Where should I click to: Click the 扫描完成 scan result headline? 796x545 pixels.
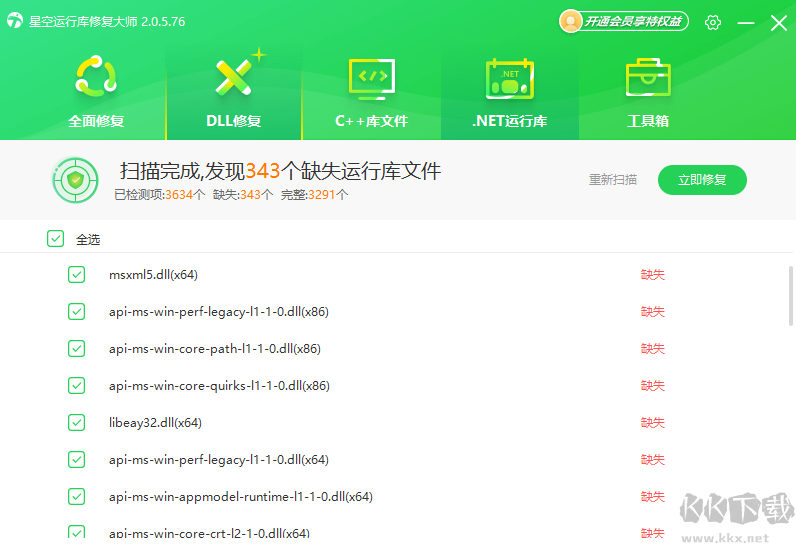point(280,171)
